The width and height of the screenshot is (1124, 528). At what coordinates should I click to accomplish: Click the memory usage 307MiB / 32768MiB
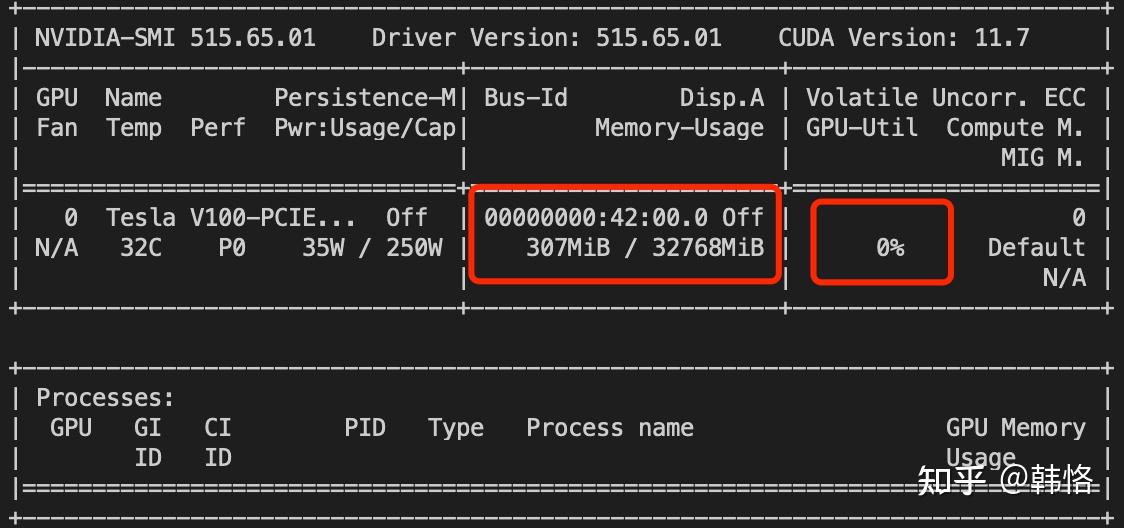pyautogui.click(x=645, y=248)
